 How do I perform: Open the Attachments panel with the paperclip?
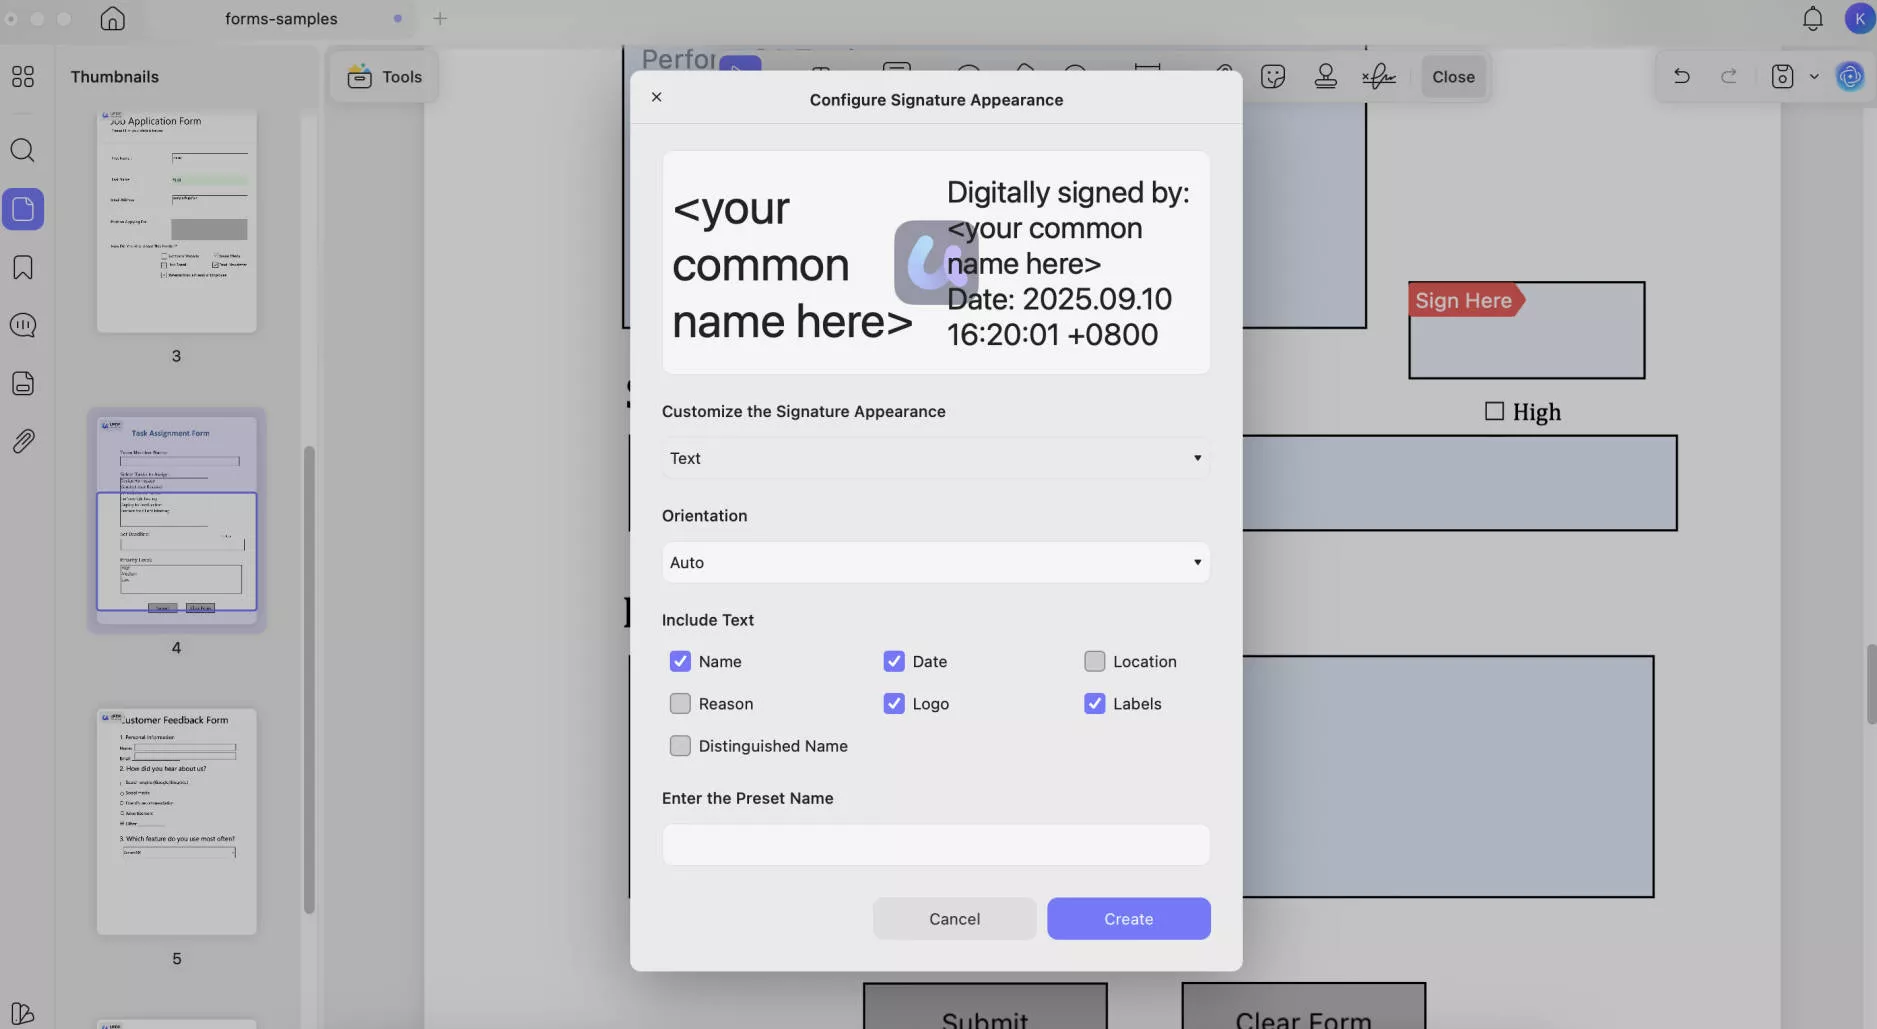point(23,441)
